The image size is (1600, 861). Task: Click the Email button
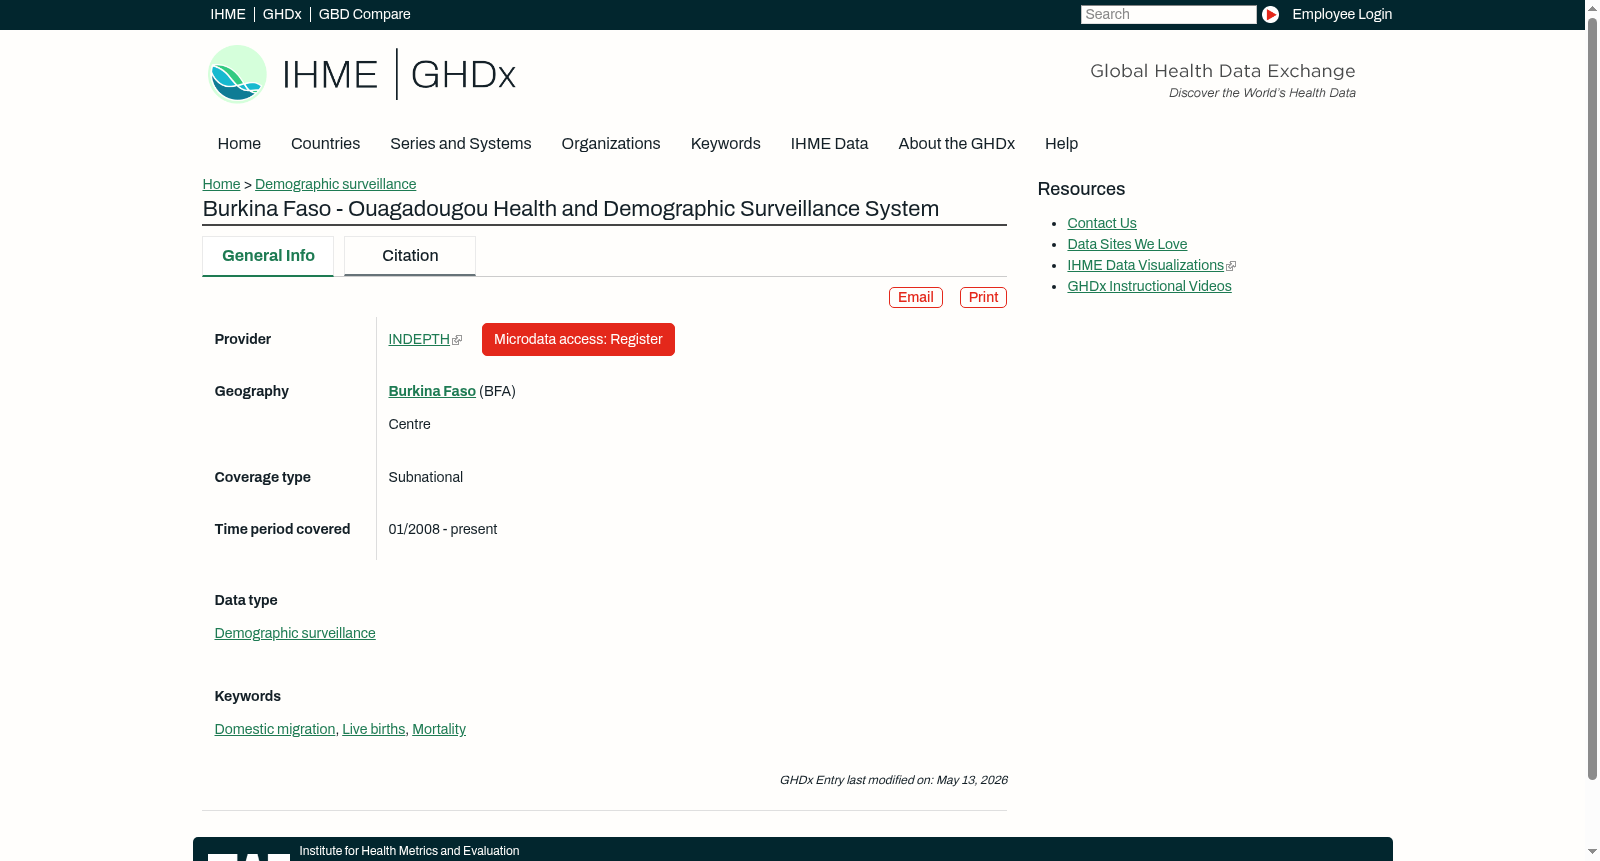[916, 297]
